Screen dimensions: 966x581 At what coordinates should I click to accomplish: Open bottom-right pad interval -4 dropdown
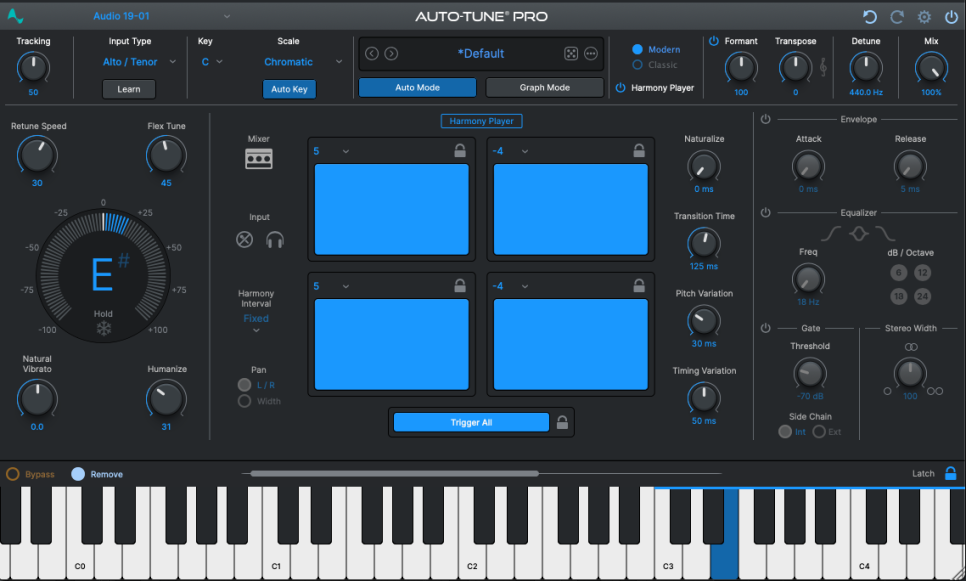click(x=510, y=286)
